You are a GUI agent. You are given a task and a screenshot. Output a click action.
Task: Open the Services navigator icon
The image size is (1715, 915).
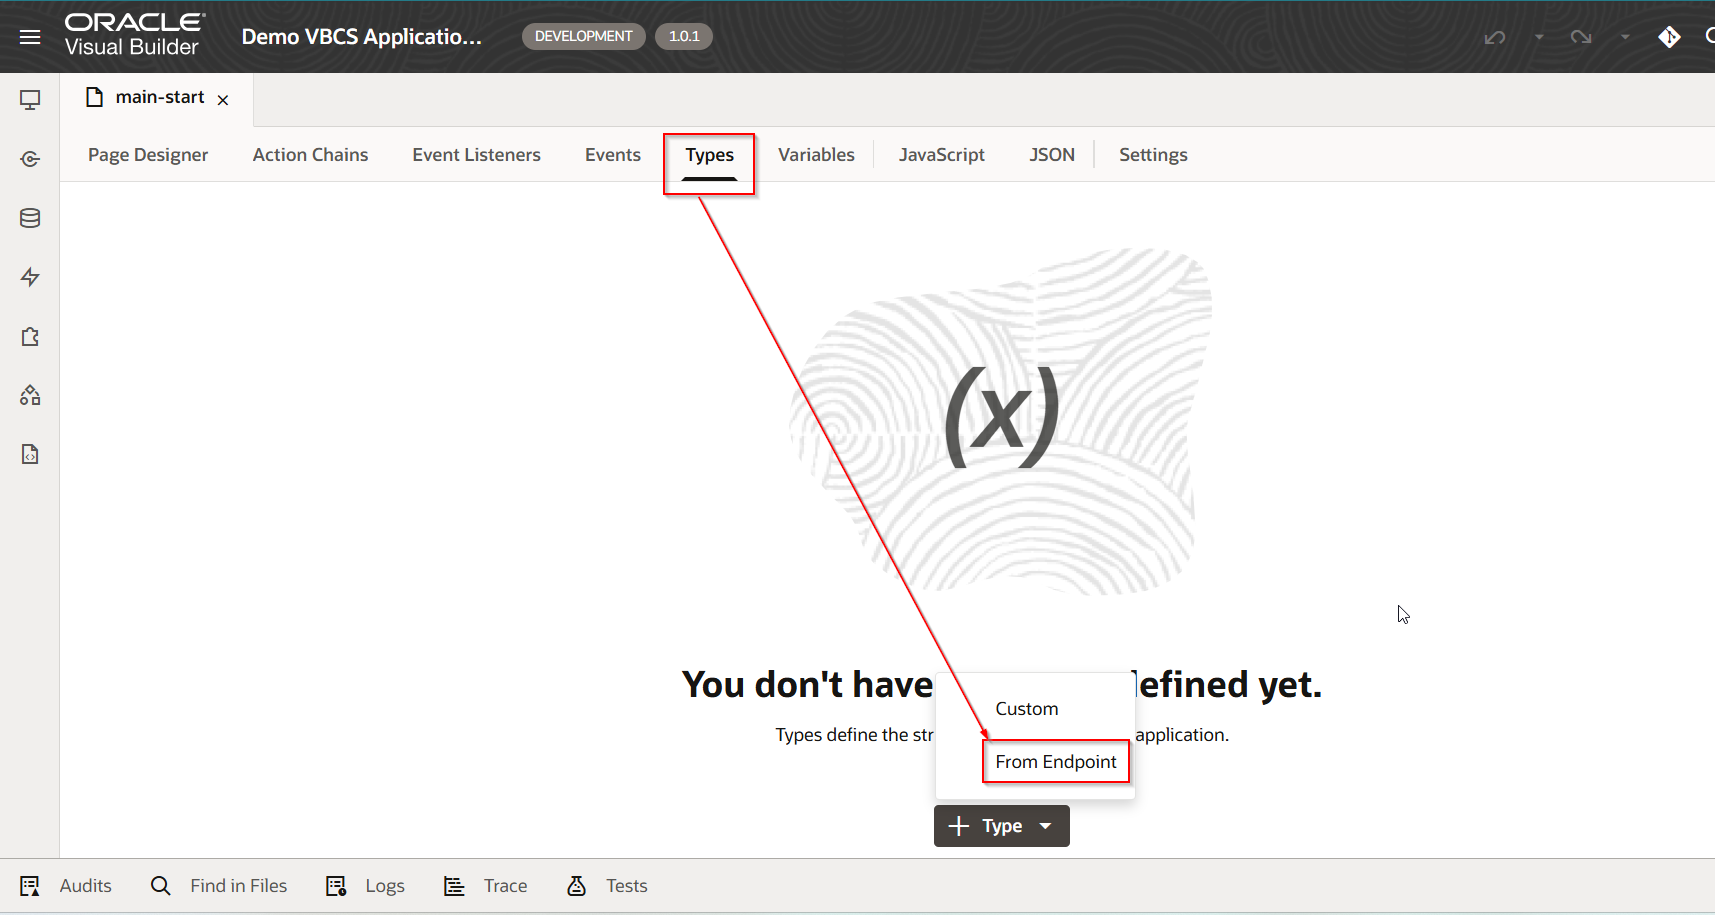30,159
